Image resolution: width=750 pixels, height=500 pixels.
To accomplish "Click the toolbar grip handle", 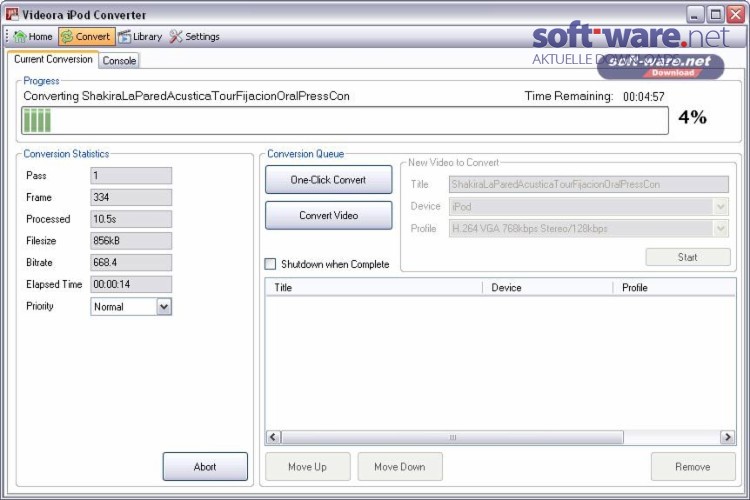I will (x=7, y=37).
